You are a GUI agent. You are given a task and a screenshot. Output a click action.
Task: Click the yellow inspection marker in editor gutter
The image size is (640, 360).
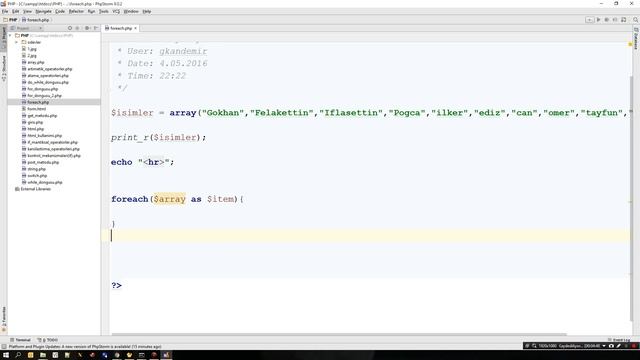630,44
